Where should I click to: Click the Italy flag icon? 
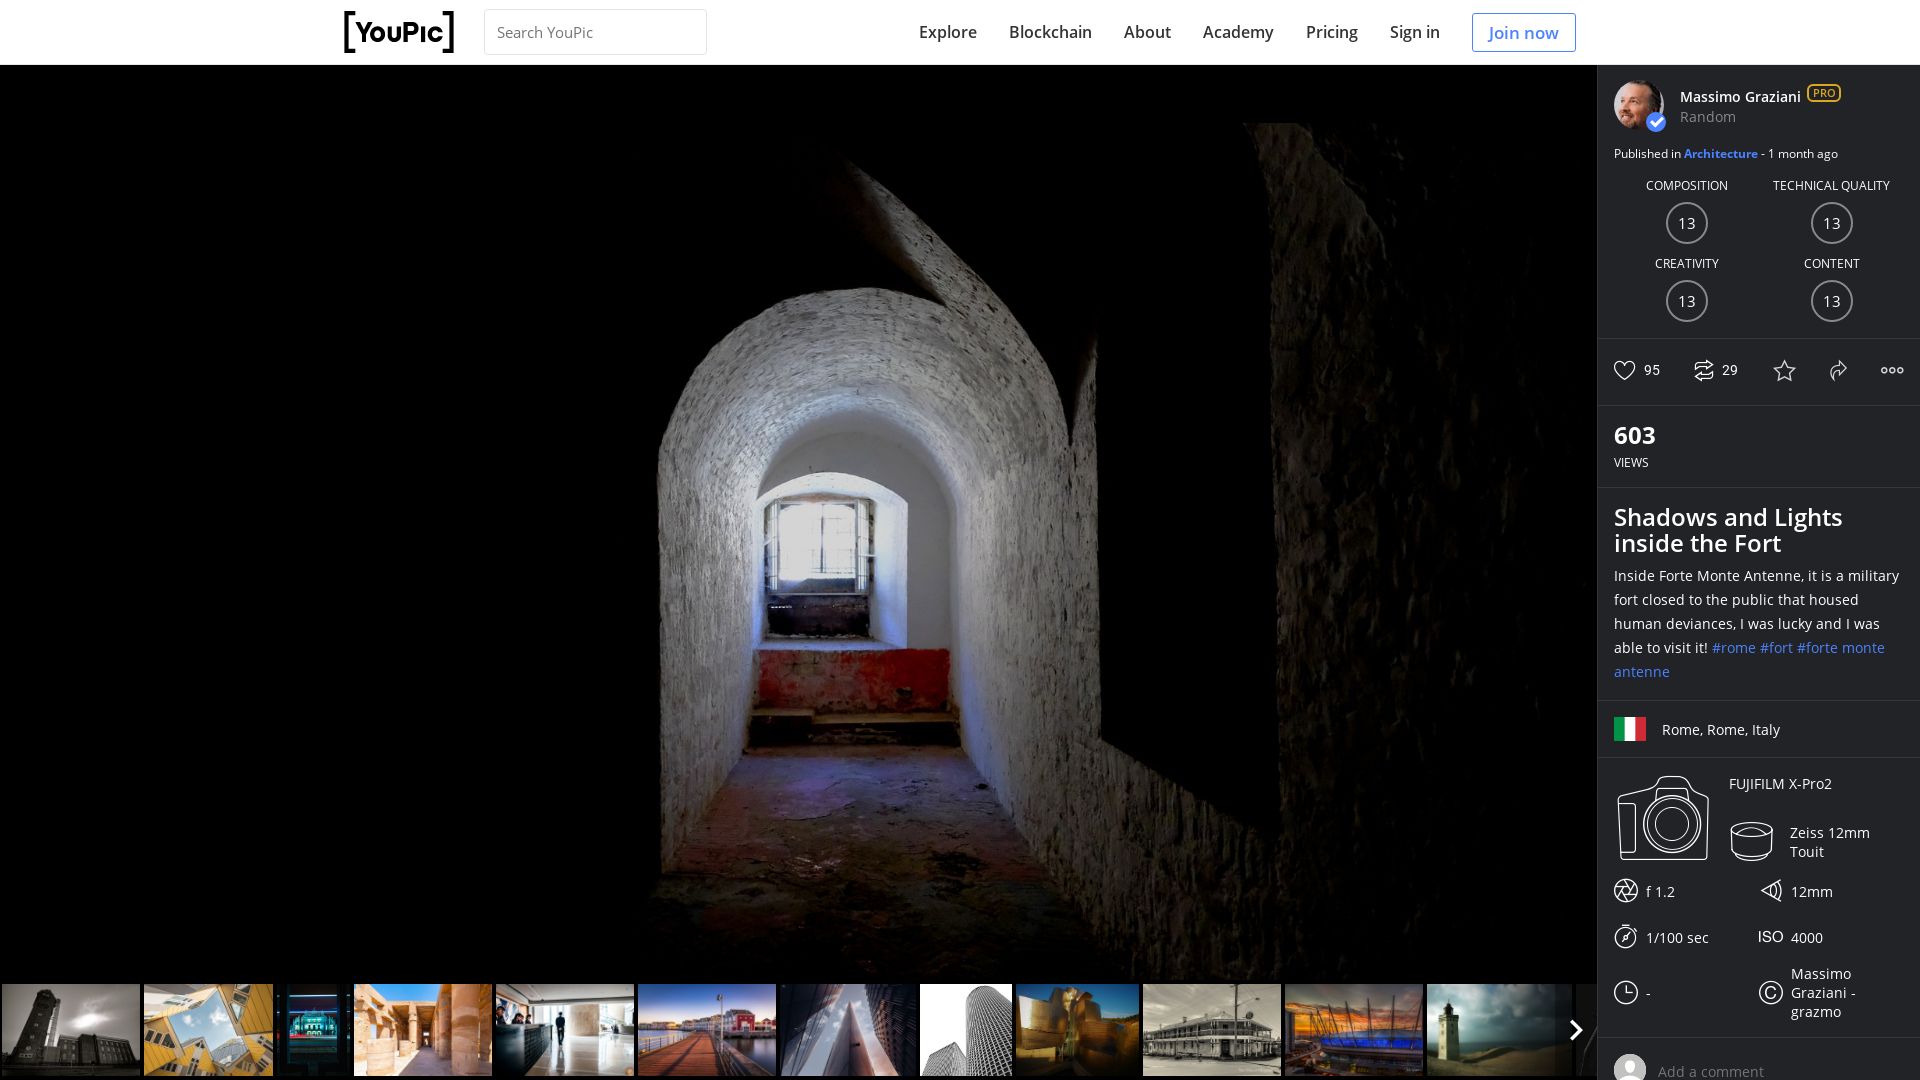1629,729
